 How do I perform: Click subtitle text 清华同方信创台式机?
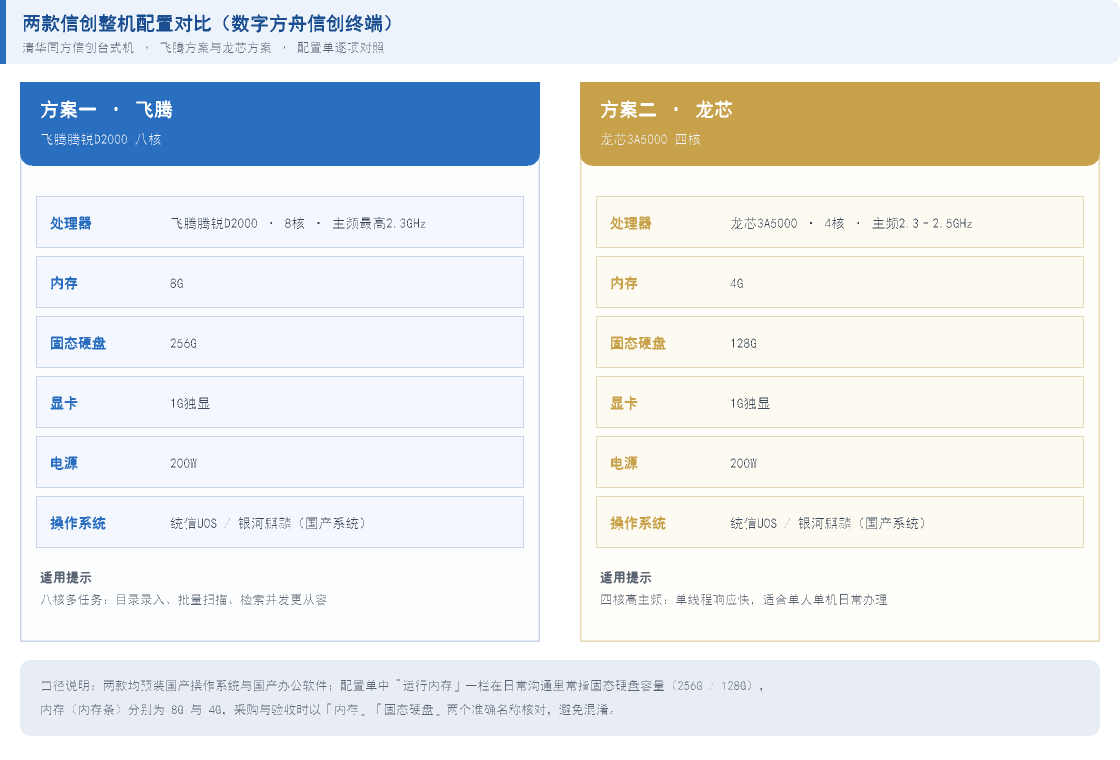point(79,48)
